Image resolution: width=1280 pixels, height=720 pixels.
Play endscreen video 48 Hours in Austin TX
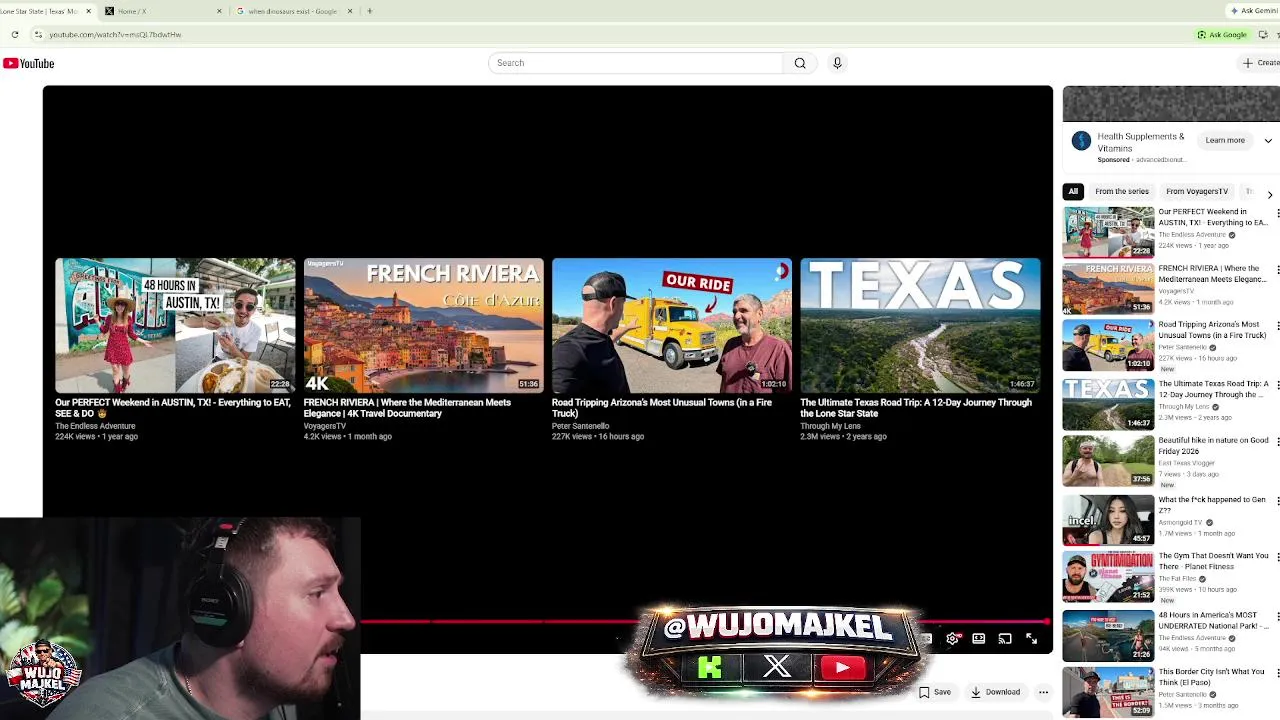click(x=175, y=326)
